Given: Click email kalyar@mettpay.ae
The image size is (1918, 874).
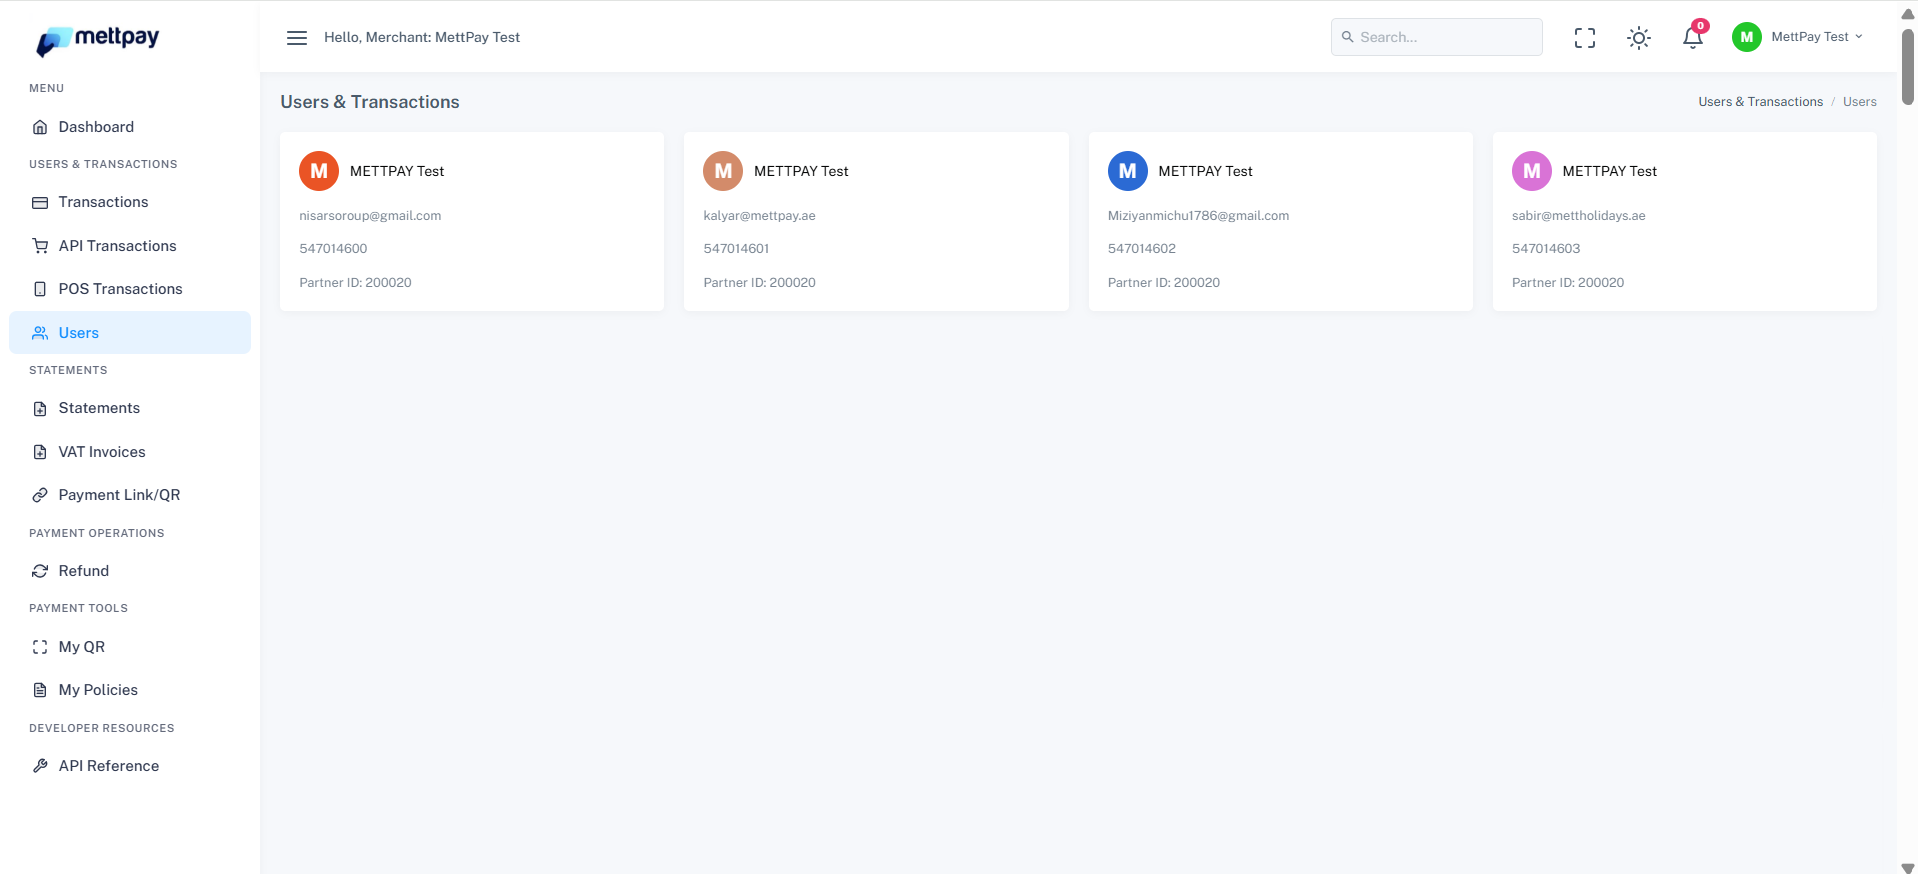Looking at the screenshot, I should click(x=759, y=216).
